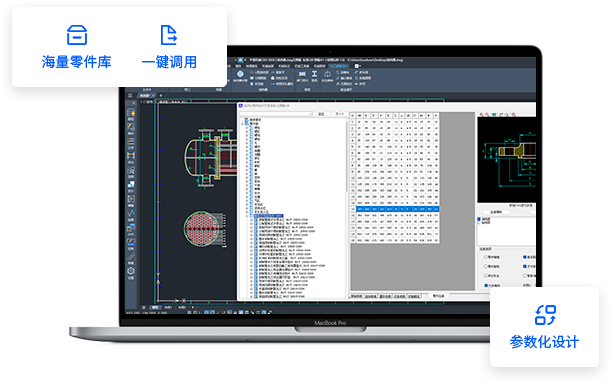The width and height of the screenshot is (611, 384).
Task: Add a layout with the plus at the canvas bottom
Action: pos(192,307)
